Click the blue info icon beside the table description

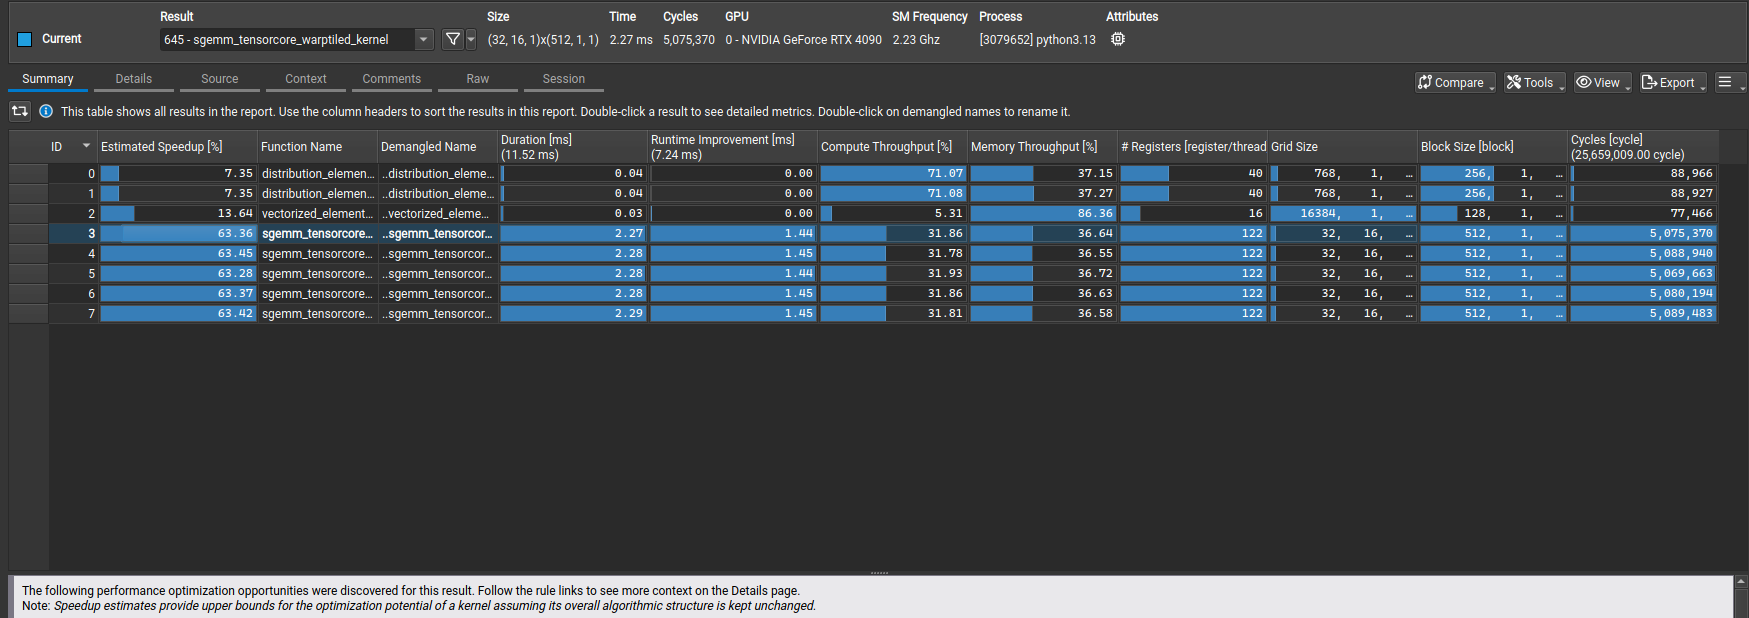[46, 111]
